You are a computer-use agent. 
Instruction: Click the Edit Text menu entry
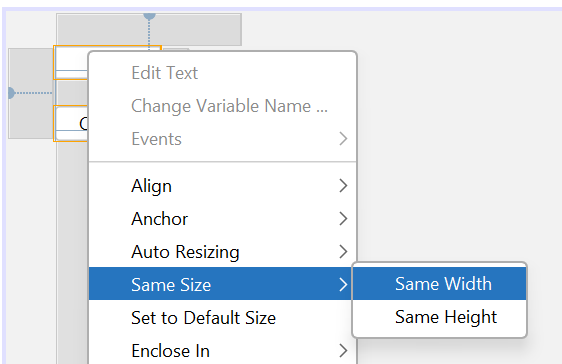click(223, 73)
